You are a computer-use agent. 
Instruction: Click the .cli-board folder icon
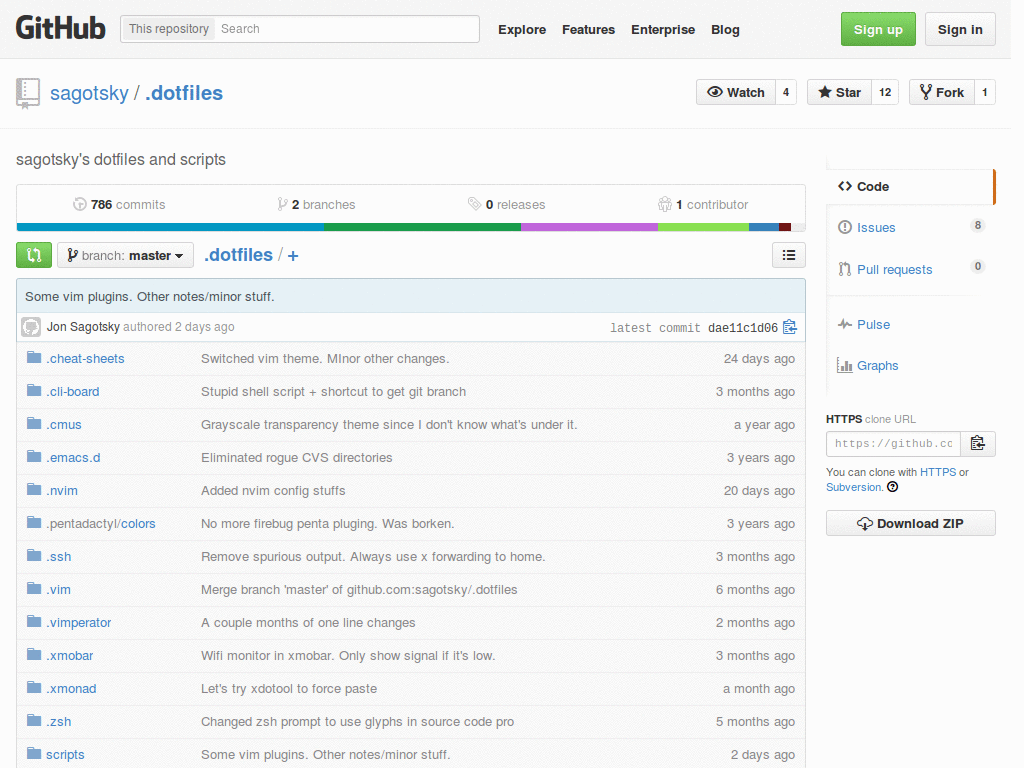point(34,391)
